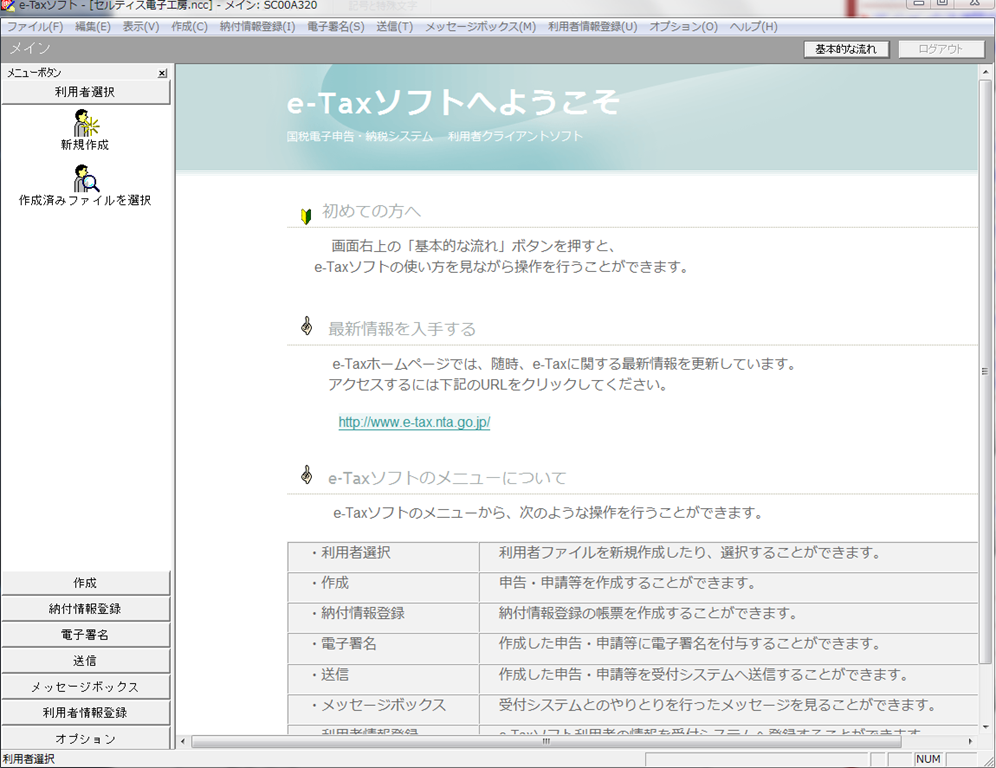Open the 表示(V) menu
Image resolution: width=996 pixels, height=768 pixels.
pyautogui.click(x=141, y=27)
